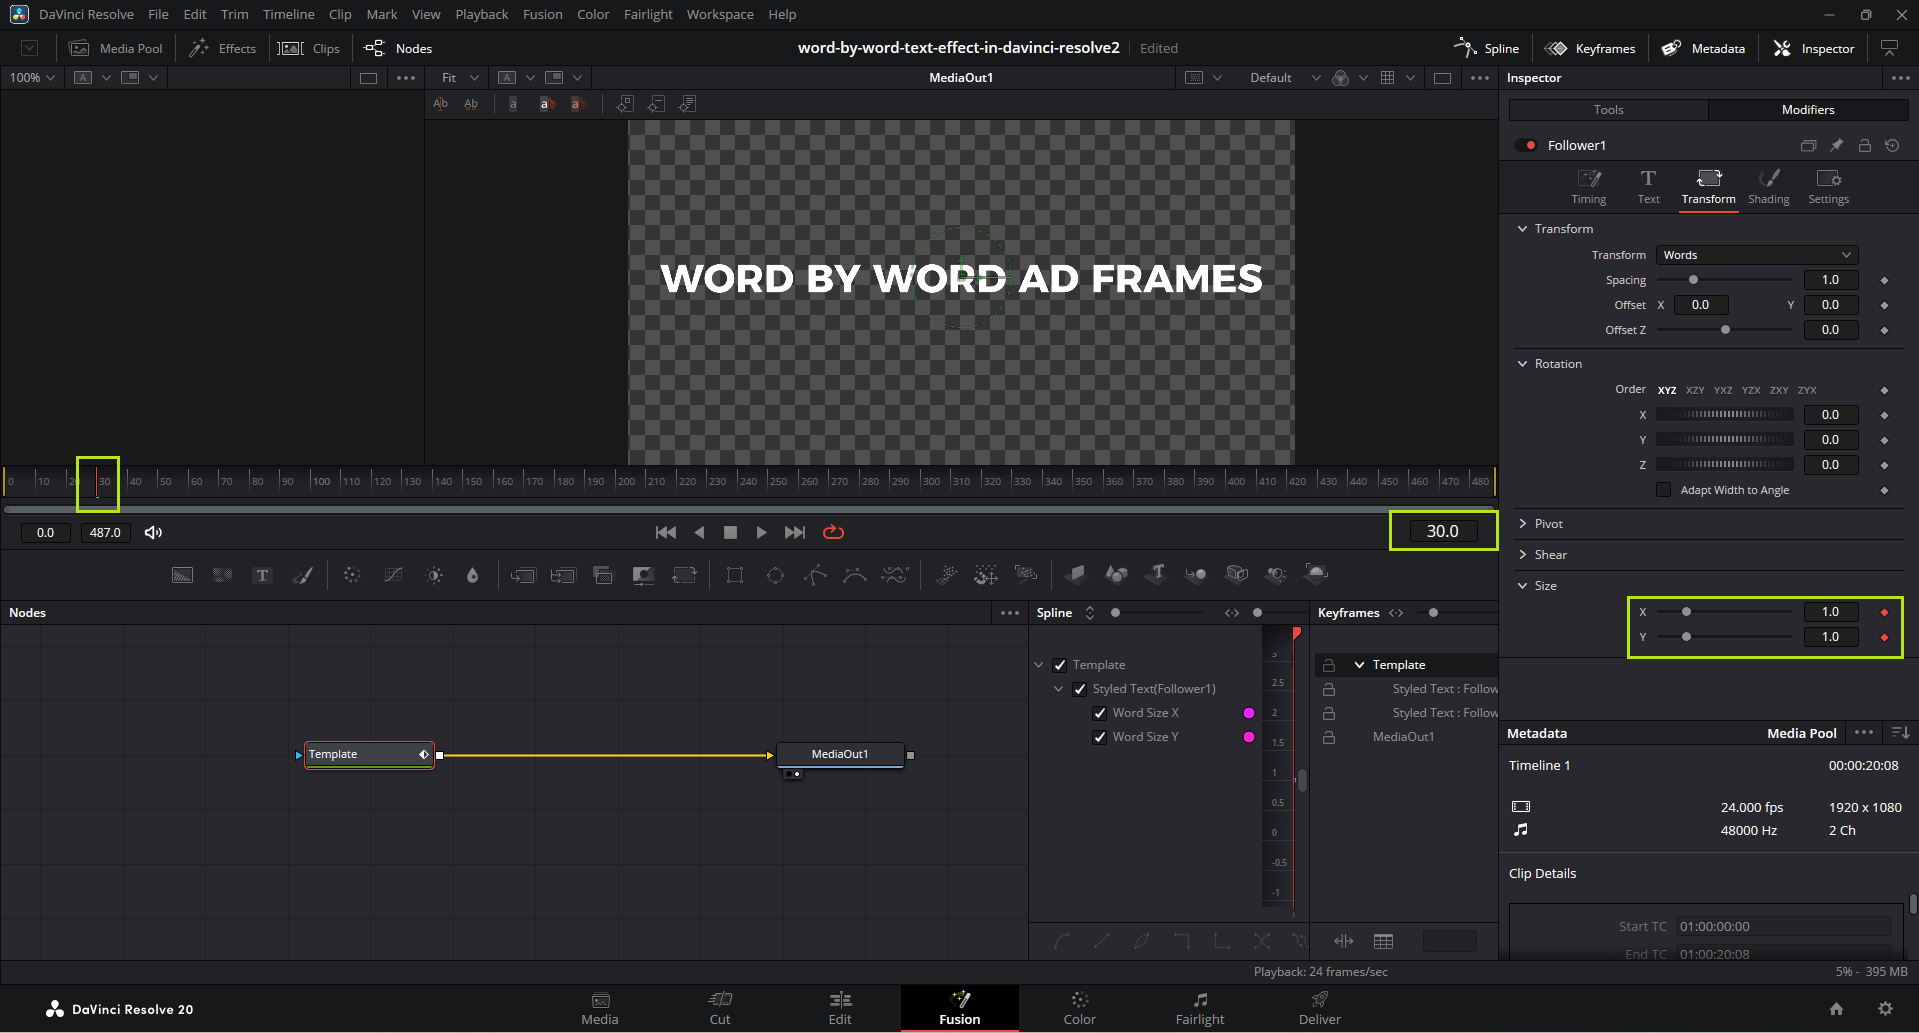Click the loop playback icon
The height and width of the screenshot is (1033, 1919).
point(833,532)
